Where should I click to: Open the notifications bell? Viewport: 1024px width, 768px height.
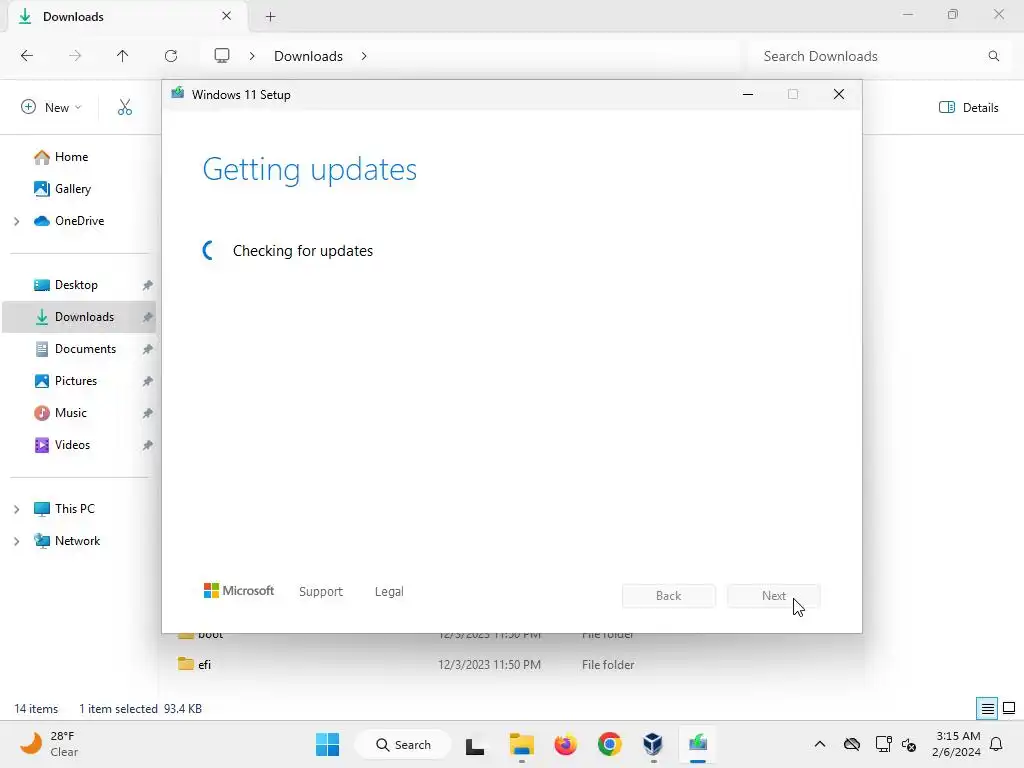pyautogui.click(x=997, y=744)
